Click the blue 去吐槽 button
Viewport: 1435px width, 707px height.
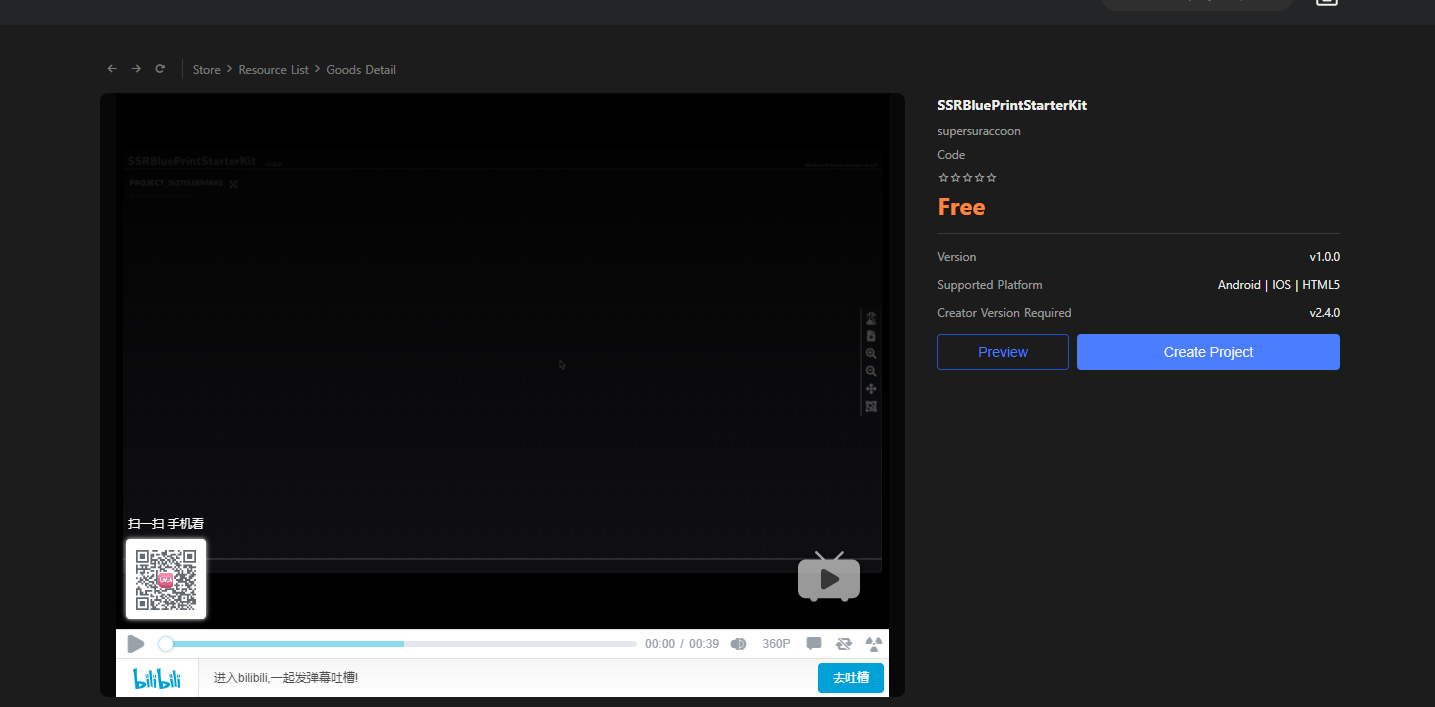click(x=851, y=678)
